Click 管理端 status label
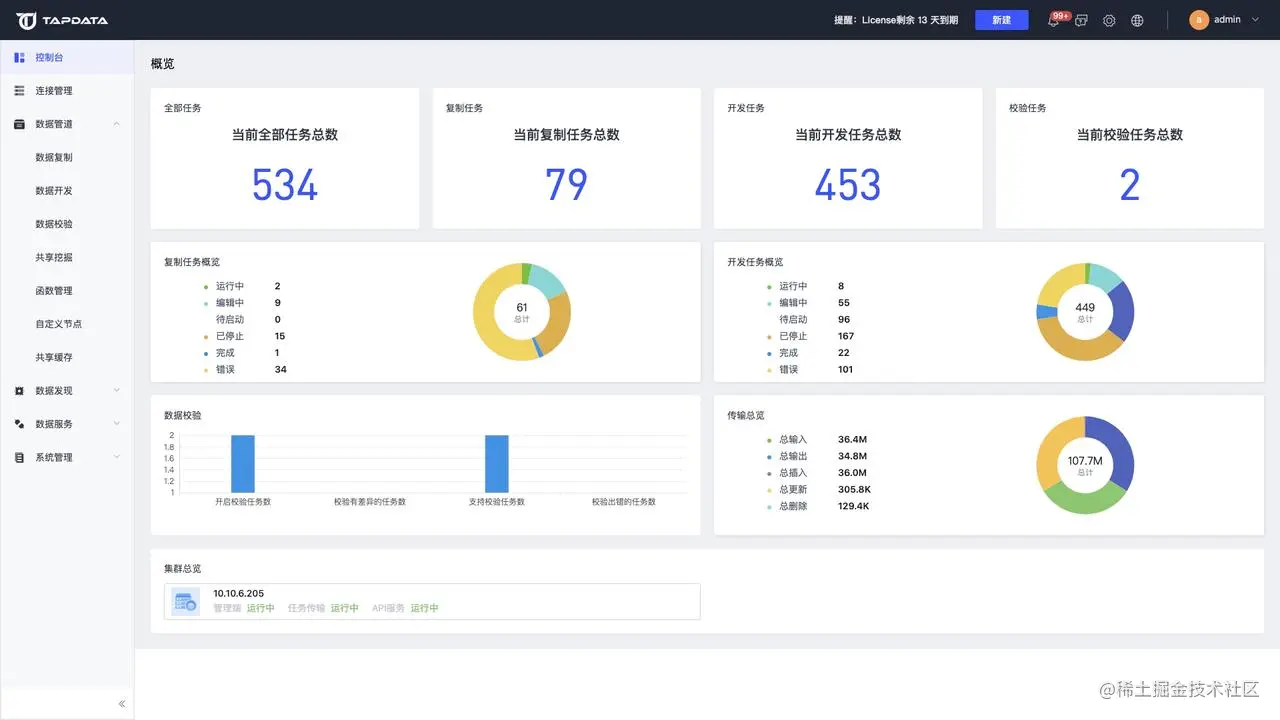This screenshot has height=720, width=1280. point(227,608)
